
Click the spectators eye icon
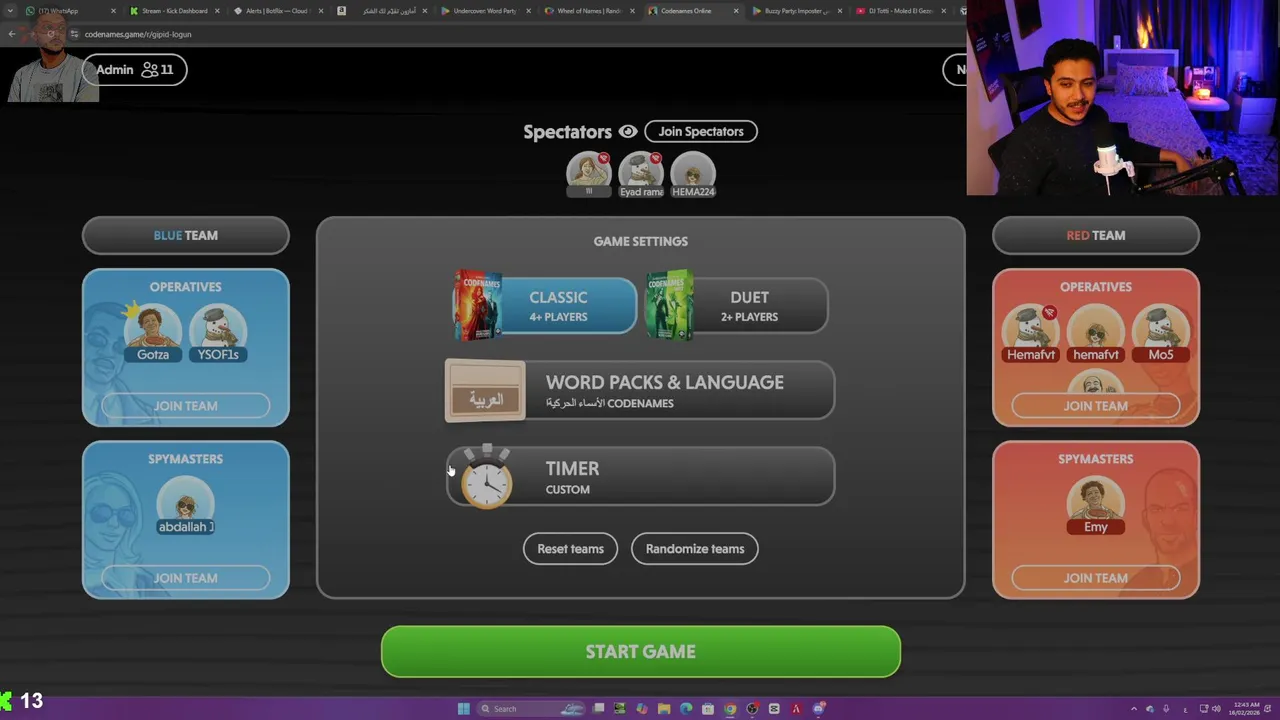pyautogui.click(x=628, y=131)
